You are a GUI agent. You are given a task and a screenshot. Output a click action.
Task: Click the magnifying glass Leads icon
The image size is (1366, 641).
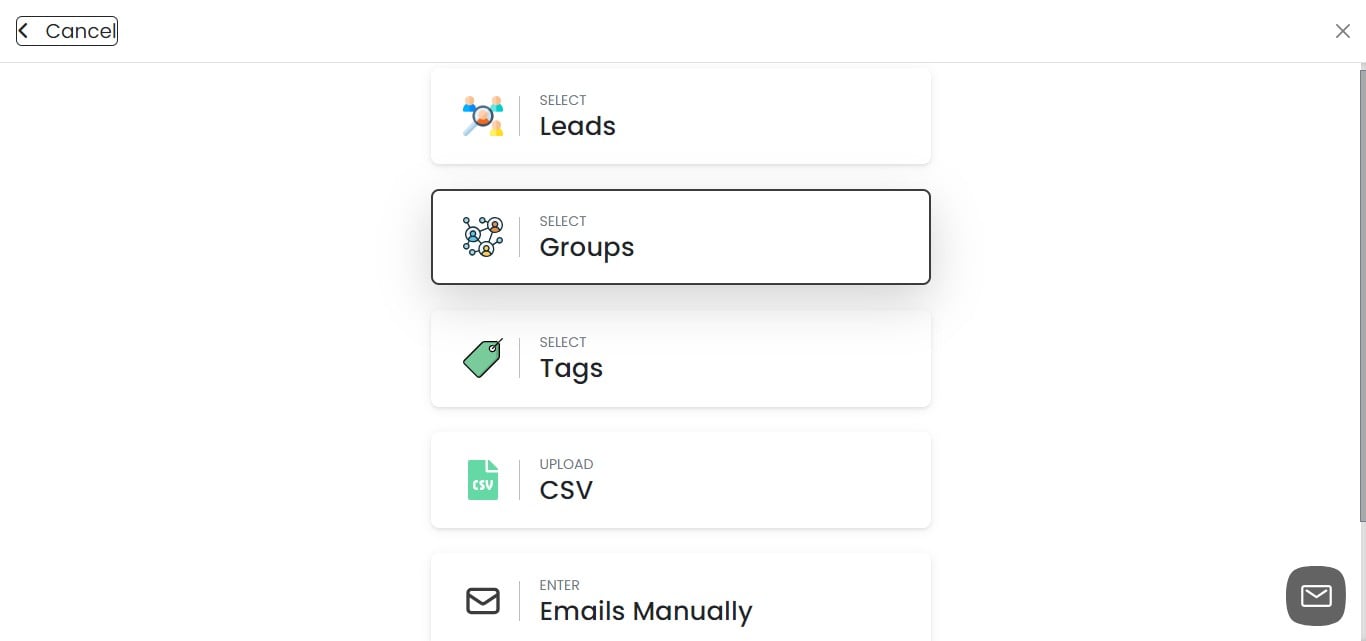coord(483,115)
